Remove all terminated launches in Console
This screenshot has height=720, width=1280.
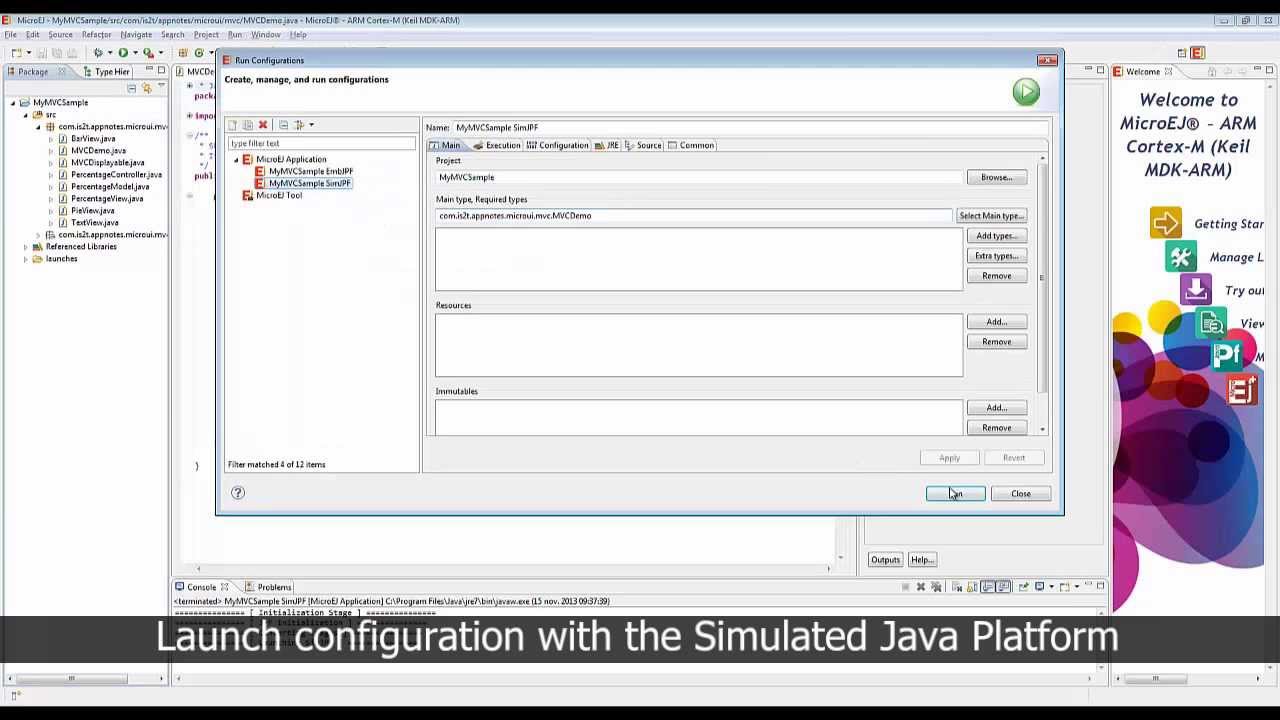936,587
